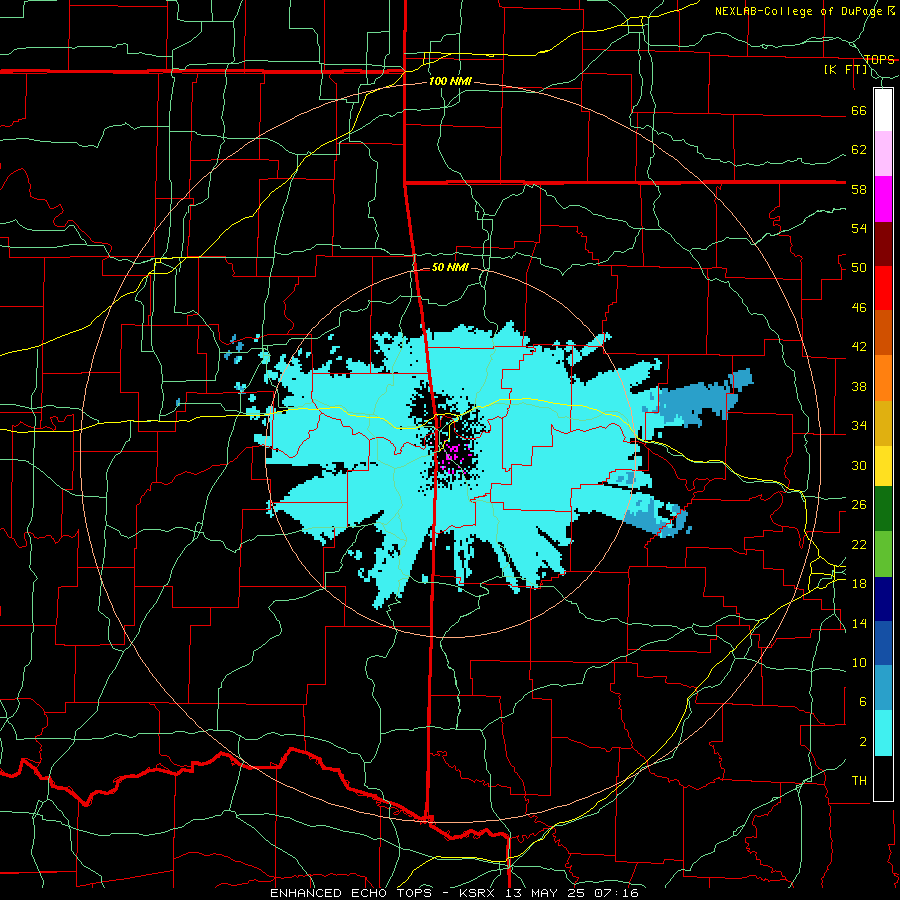Click the legend value 38

(859, 386)
